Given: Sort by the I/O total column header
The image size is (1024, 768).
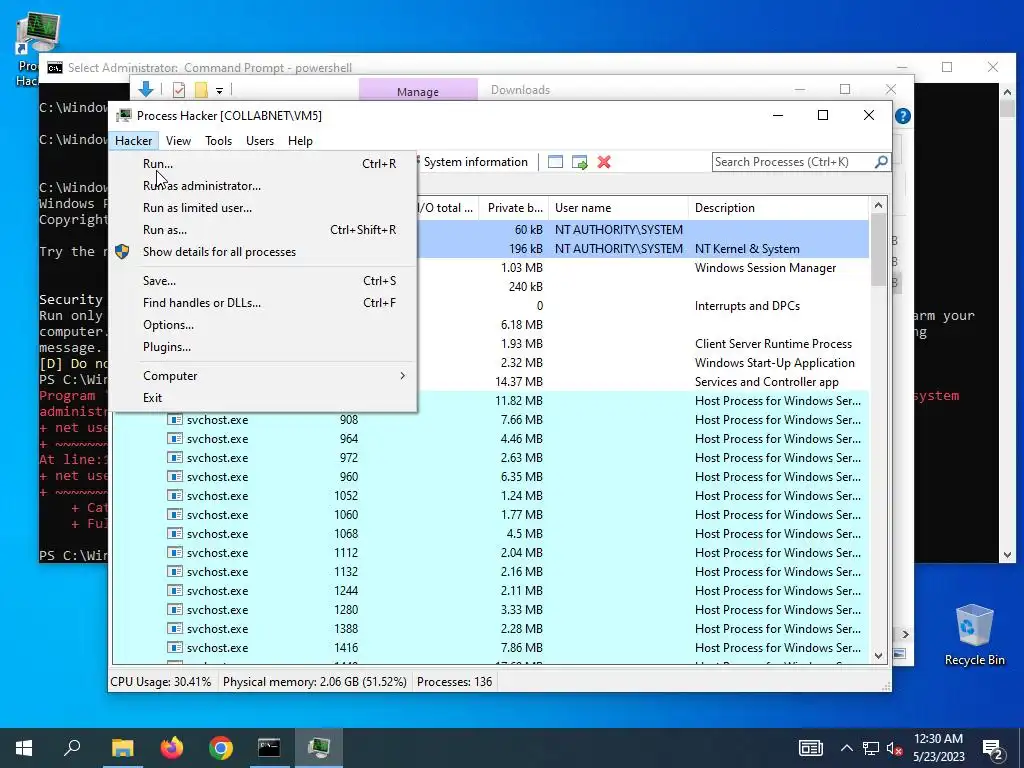Looking at the screenshot, I should pos(447,208).
